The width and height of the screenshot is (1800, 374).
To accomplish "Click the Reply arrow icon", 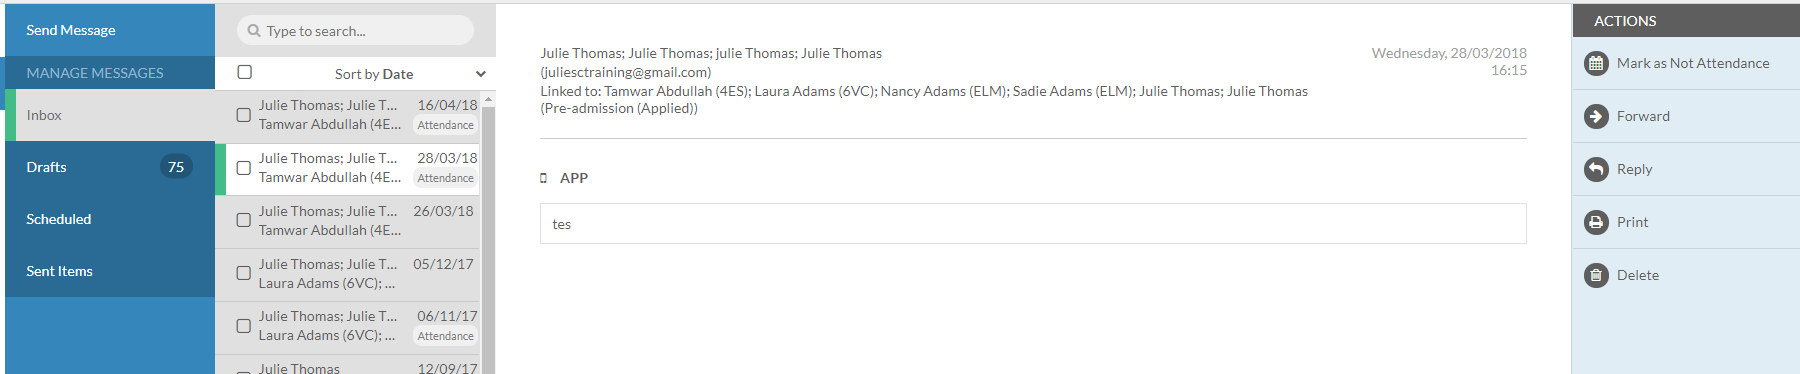I will click(1596, 169).
